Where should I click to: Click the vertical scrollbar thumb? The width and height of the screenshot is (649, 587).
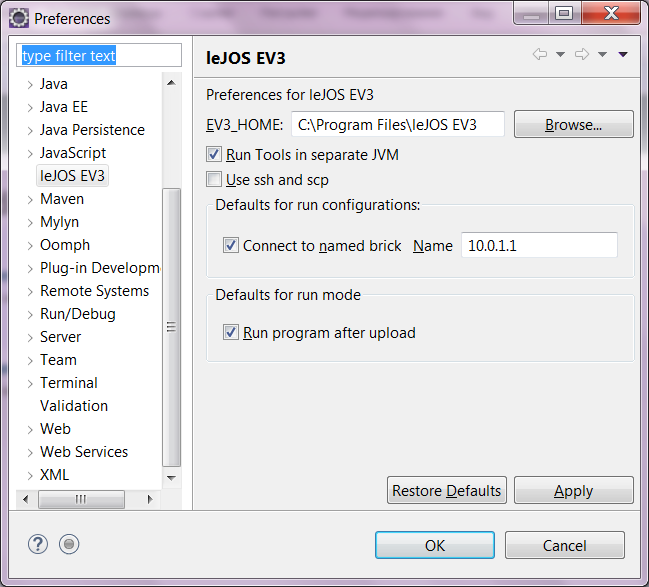pos(171,327)
